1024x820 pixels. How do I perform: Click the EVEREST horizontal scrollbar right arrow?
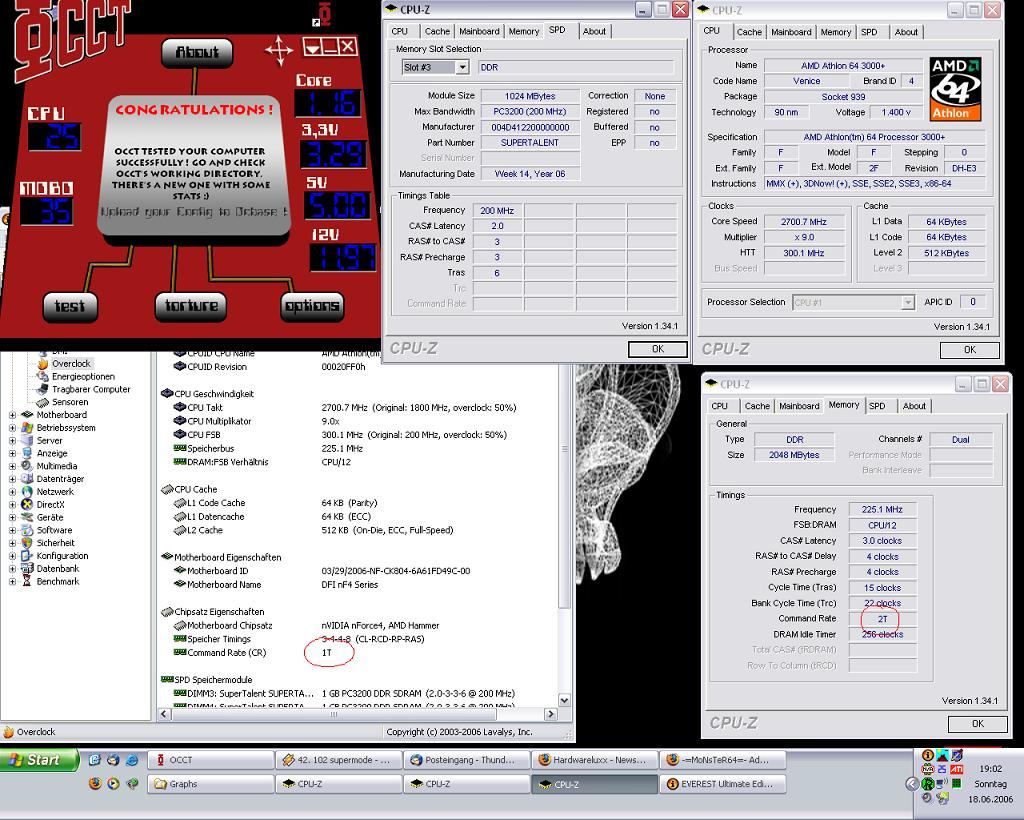[x=551, y=714]
